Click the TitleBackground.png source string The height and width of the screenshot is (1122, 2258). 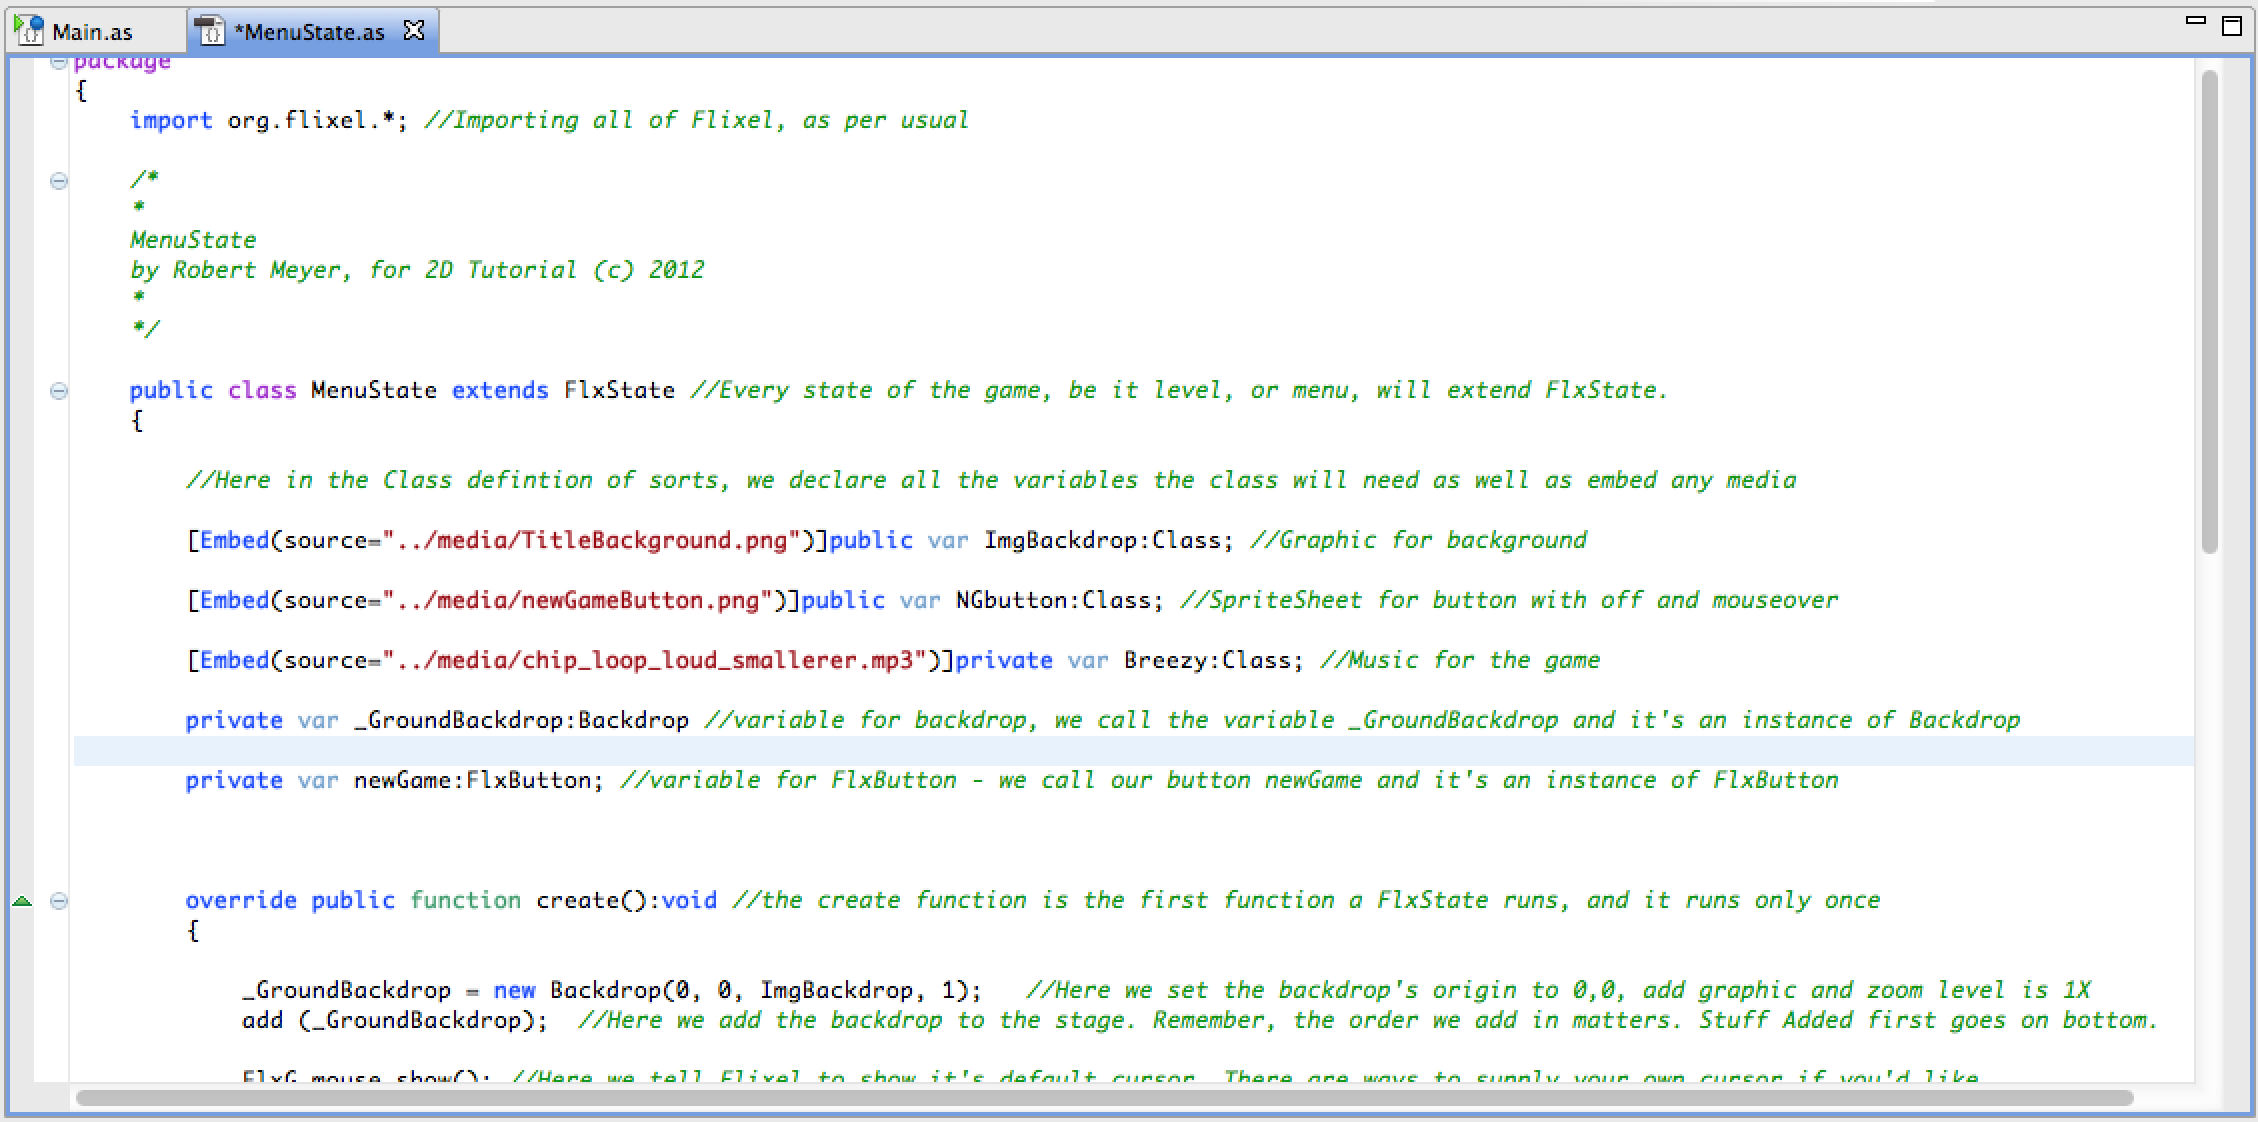[592, 541]
